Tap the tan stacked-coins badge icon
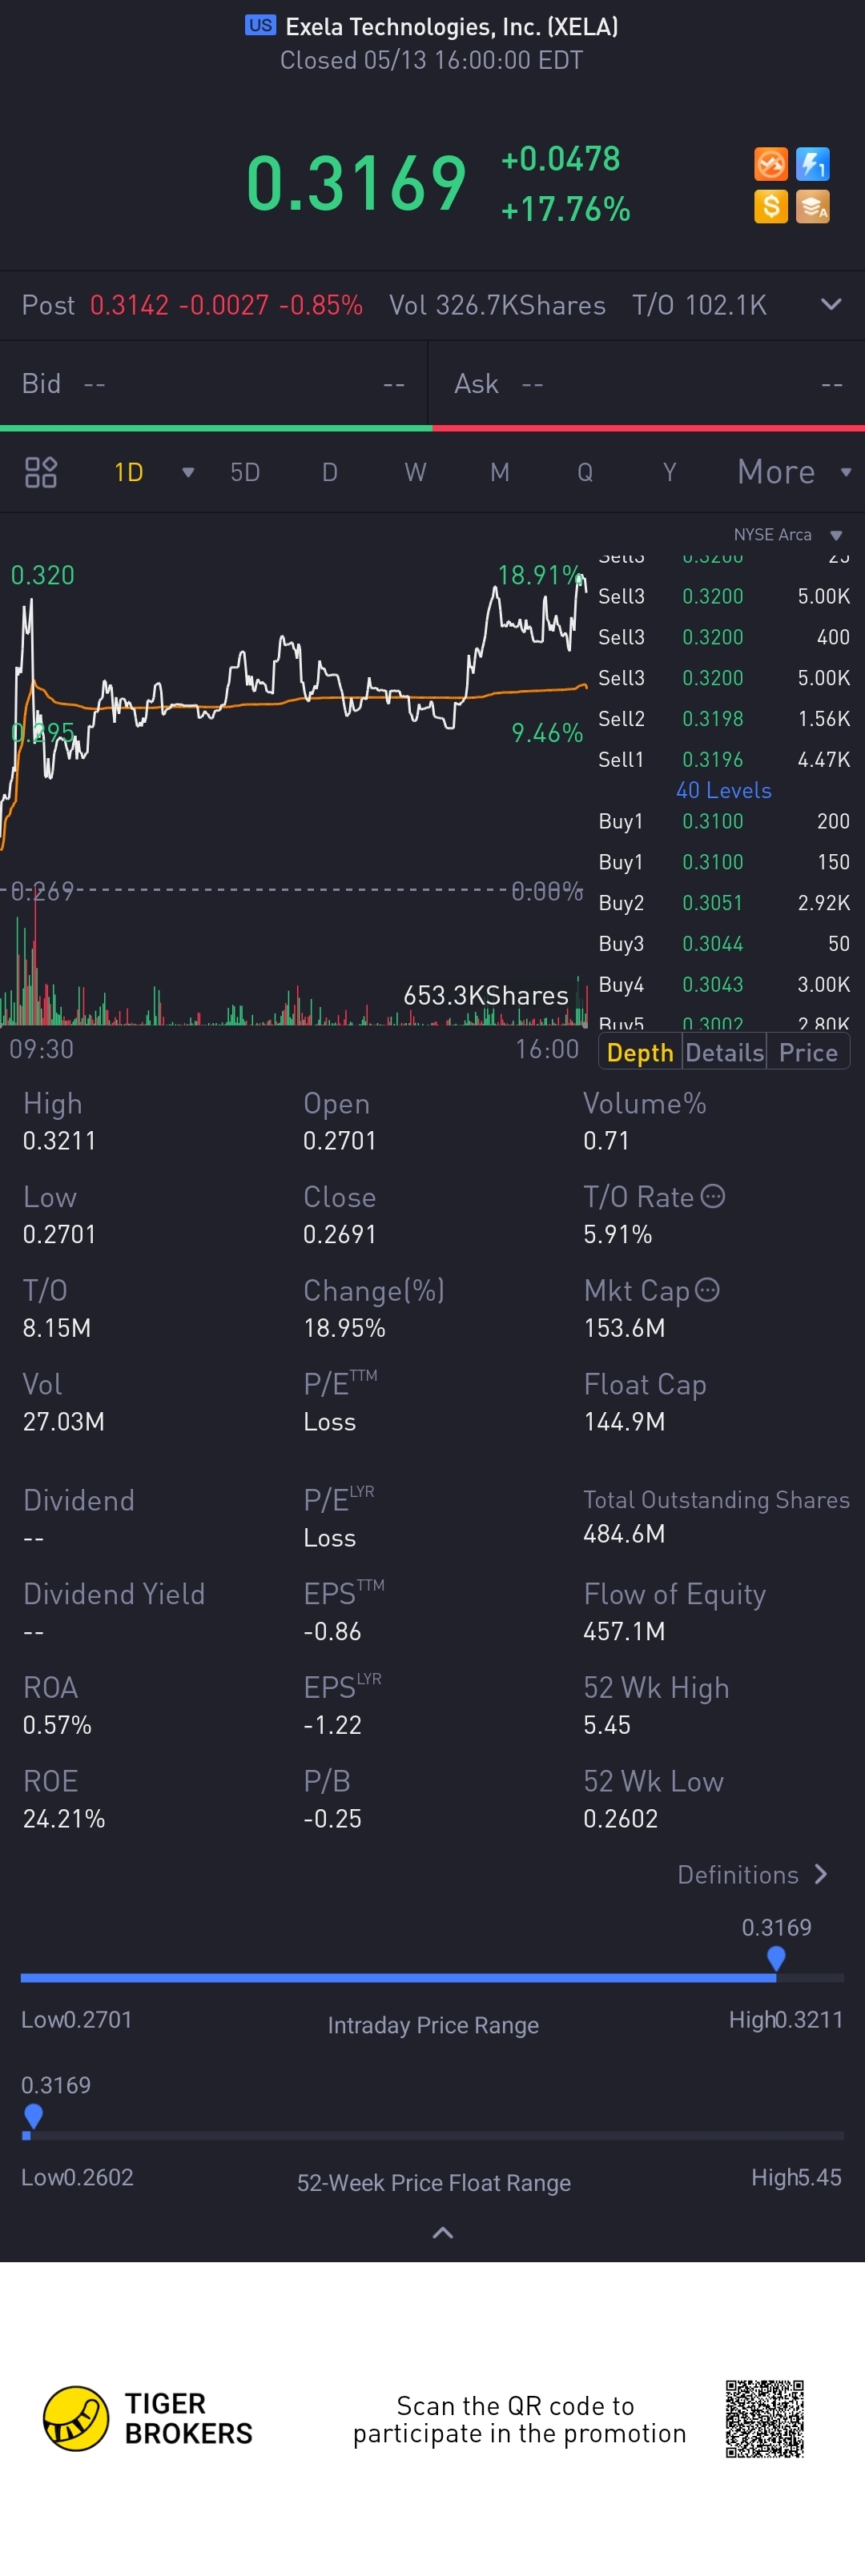 click(813, 207)
